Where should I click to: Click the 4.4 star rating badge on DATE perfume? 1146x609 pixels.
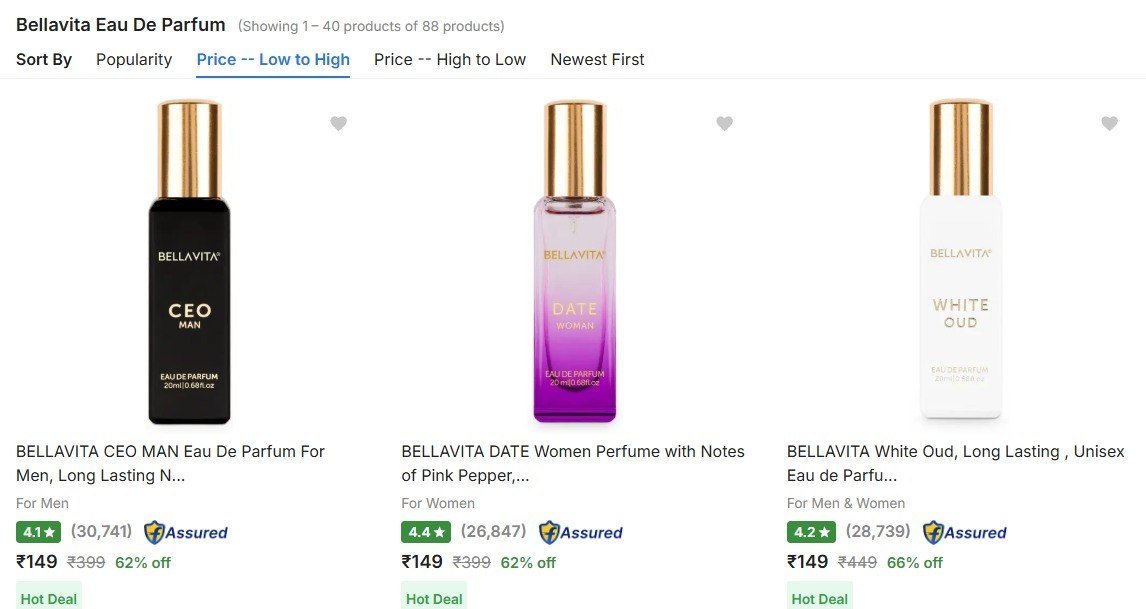tap(423, 532)
